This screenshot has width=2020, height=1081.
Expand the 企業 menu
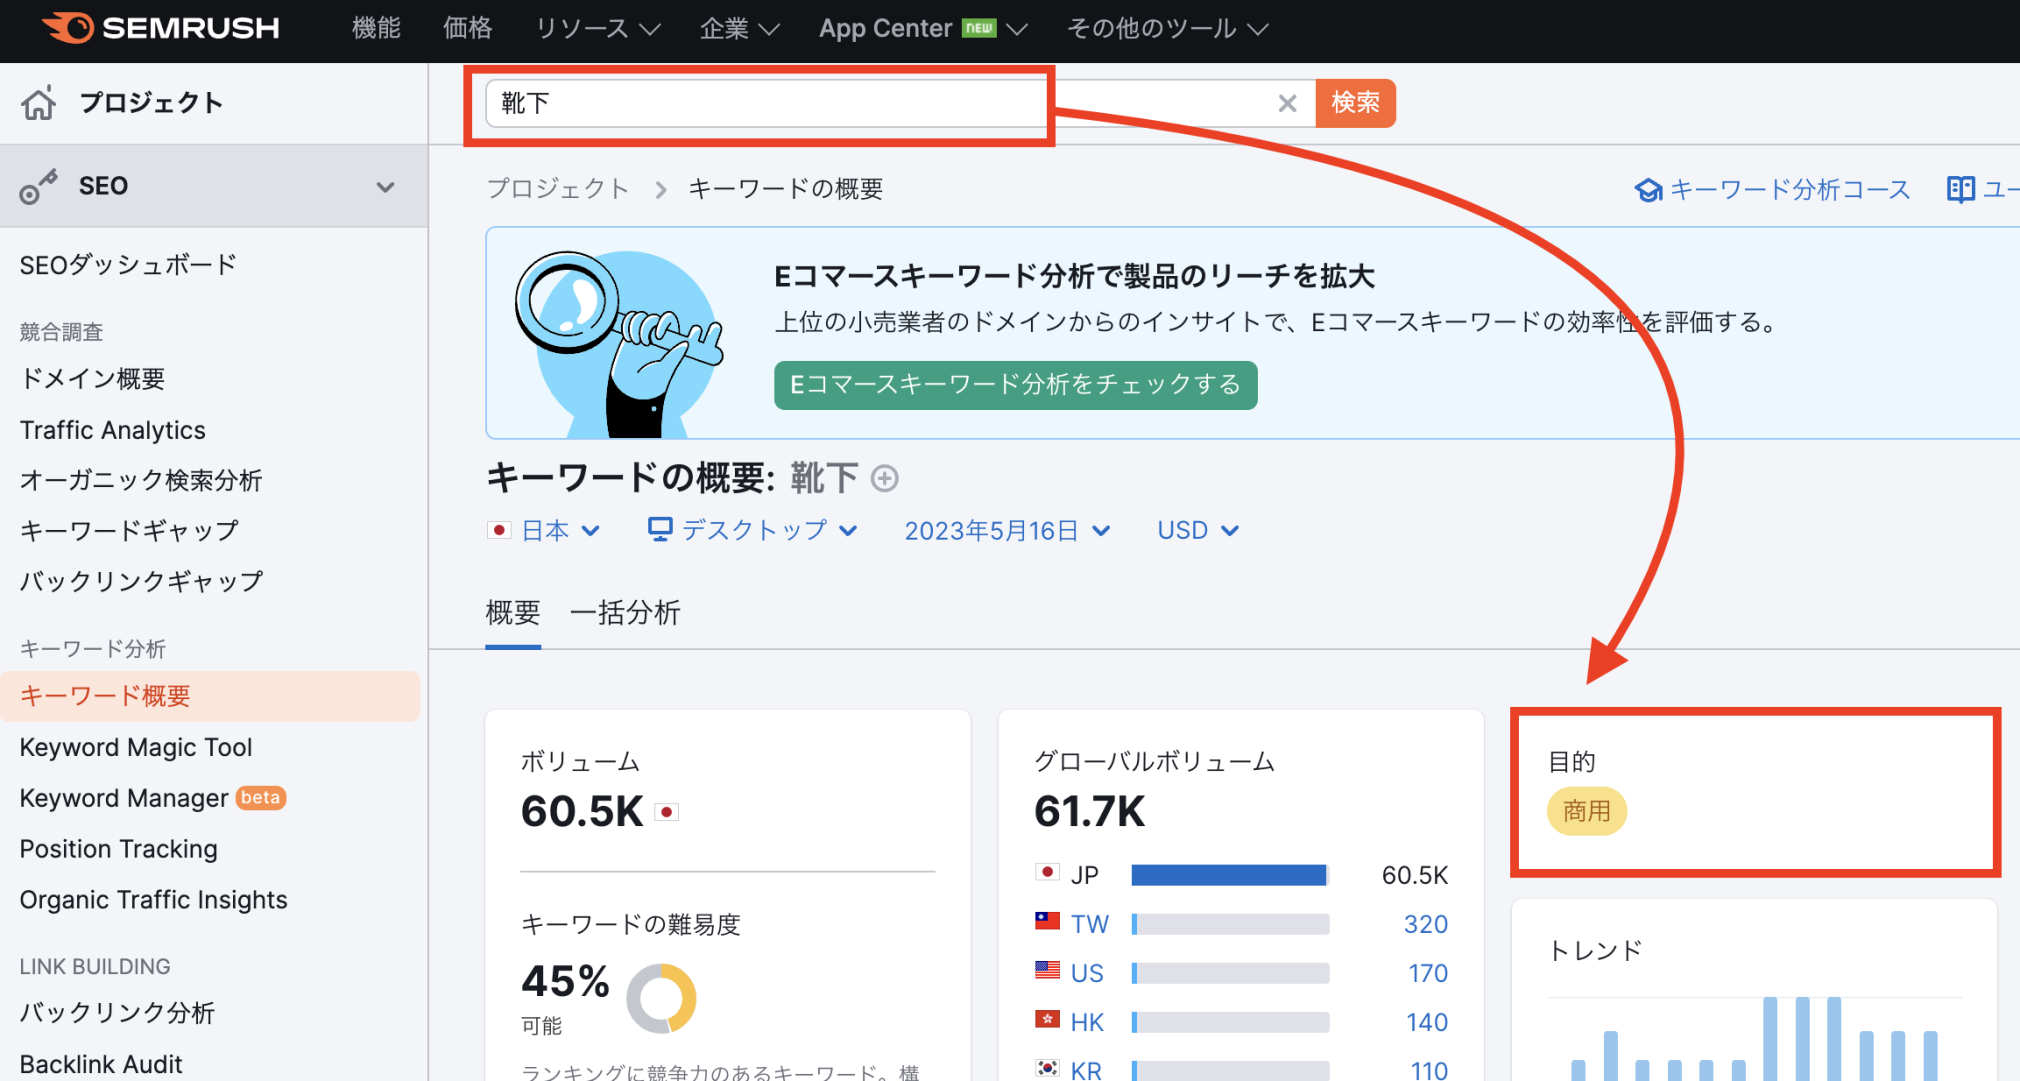(x=739, y=29)
